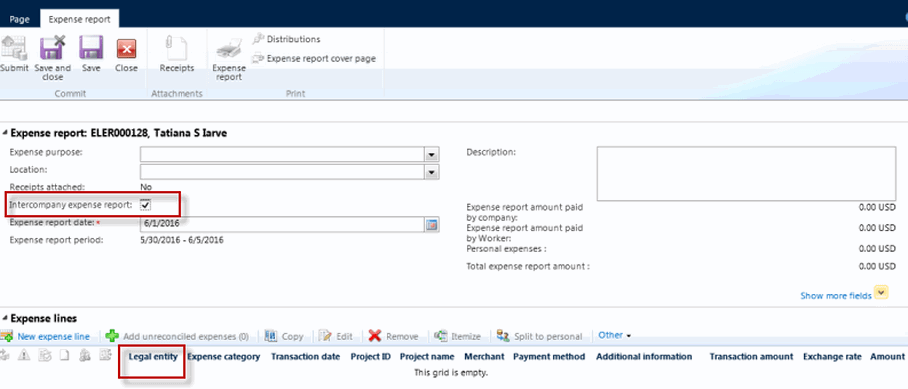Click the Expense report date field
908x389 pixels.
tap(282, 225)
